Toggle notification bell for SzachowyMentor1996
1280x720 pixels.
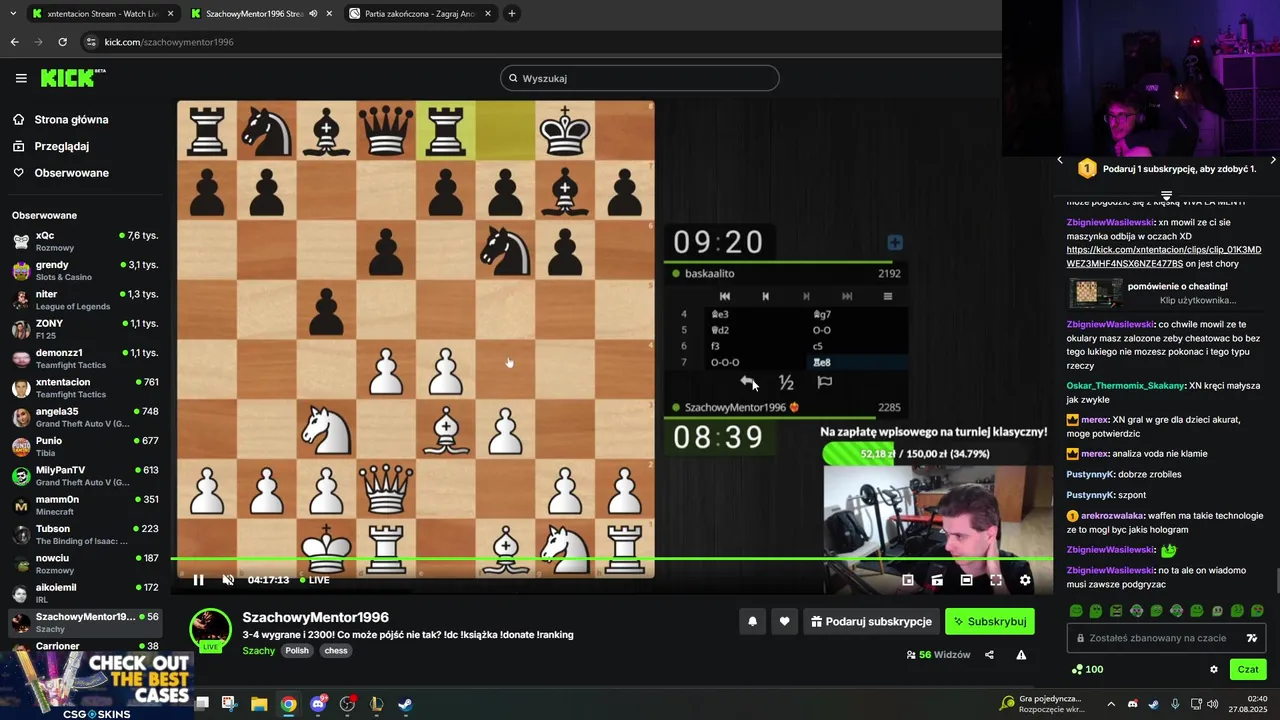752,621
